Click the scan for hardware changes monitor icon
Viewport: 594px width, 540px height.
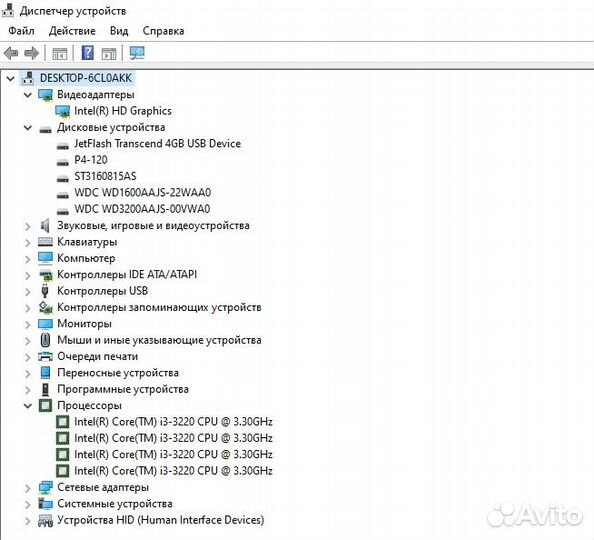click(137, 53)
